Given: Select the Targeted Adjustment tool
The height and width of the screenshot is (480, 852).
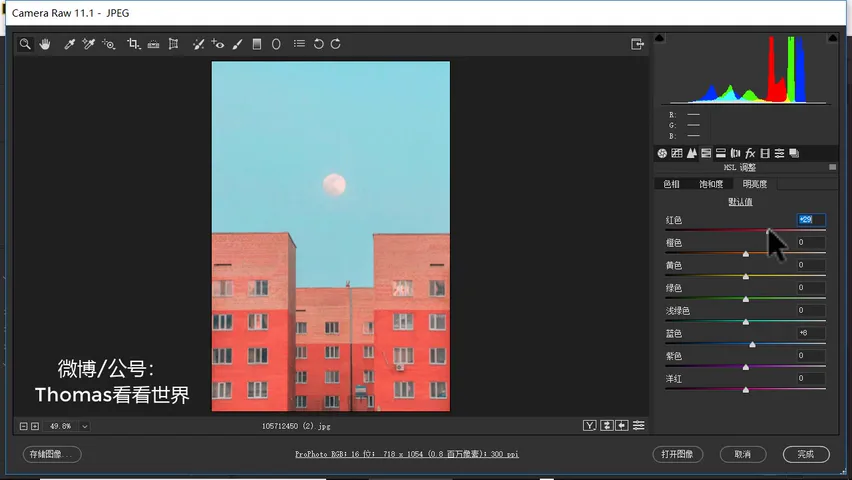Looking at the screenshot, I should (x=109, y=44).
